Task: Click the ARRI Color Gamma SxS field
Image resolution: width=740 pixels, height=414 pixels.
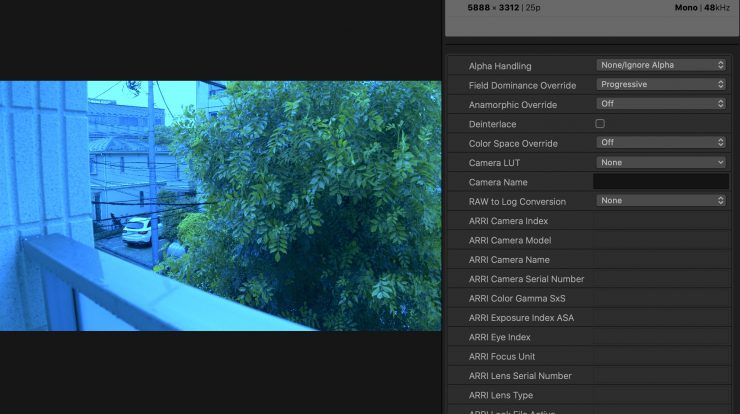Action: (661, 299)
